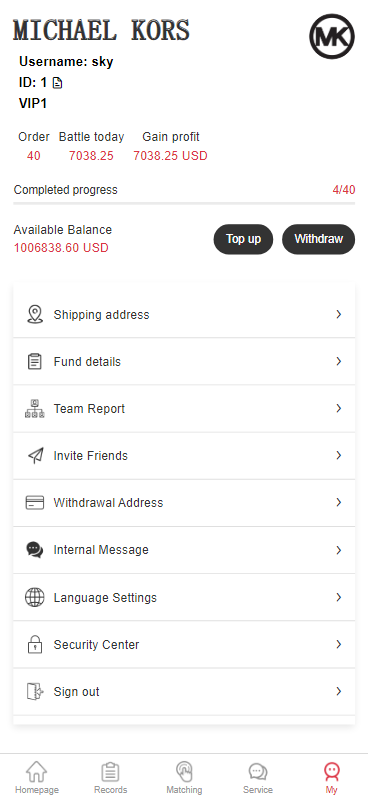Tap the Top up button
The image size is (368, 797).
click(x=243, y=239)
